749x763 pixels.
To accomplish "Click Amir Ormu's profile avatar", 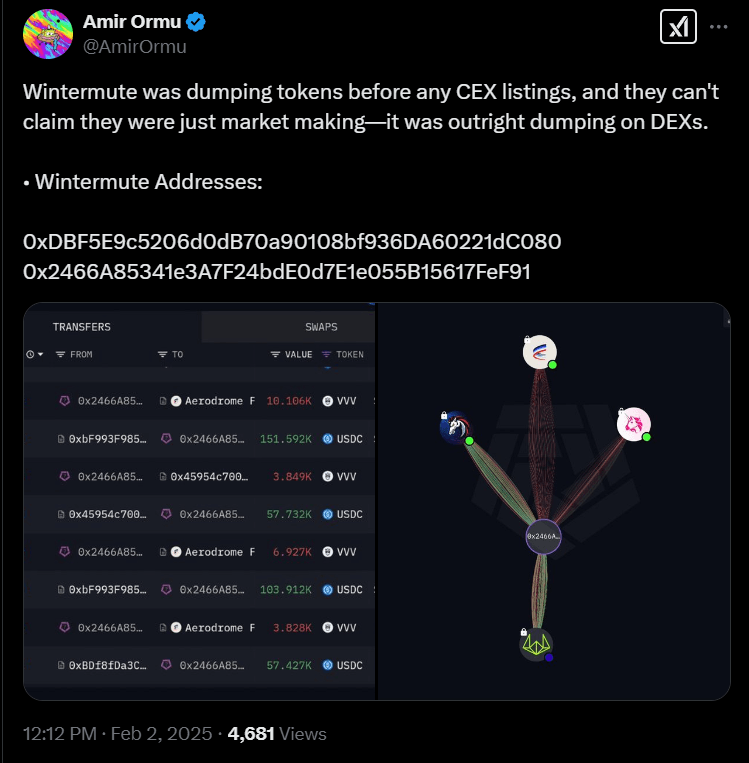I will (47, 34).
